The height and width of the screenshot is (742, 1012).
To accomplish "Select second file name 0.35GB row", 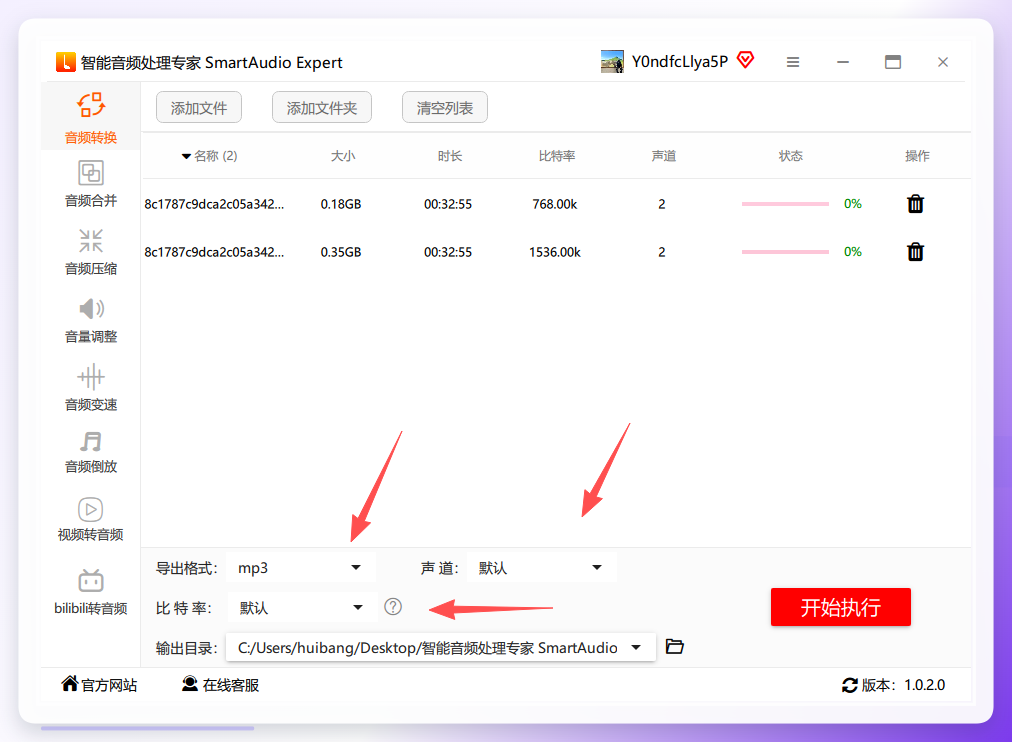I will click(214, 252).
